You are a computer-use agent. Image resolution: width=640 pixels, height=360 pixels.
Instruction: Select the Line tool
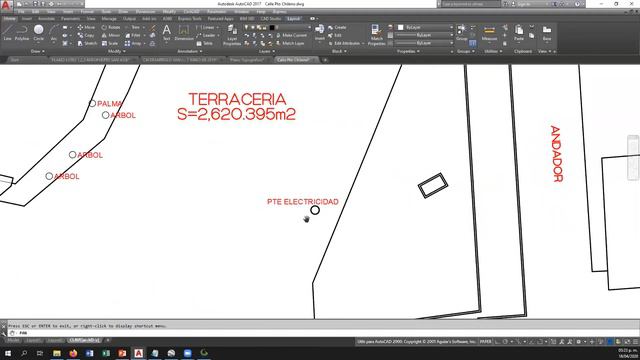(8, 32)
